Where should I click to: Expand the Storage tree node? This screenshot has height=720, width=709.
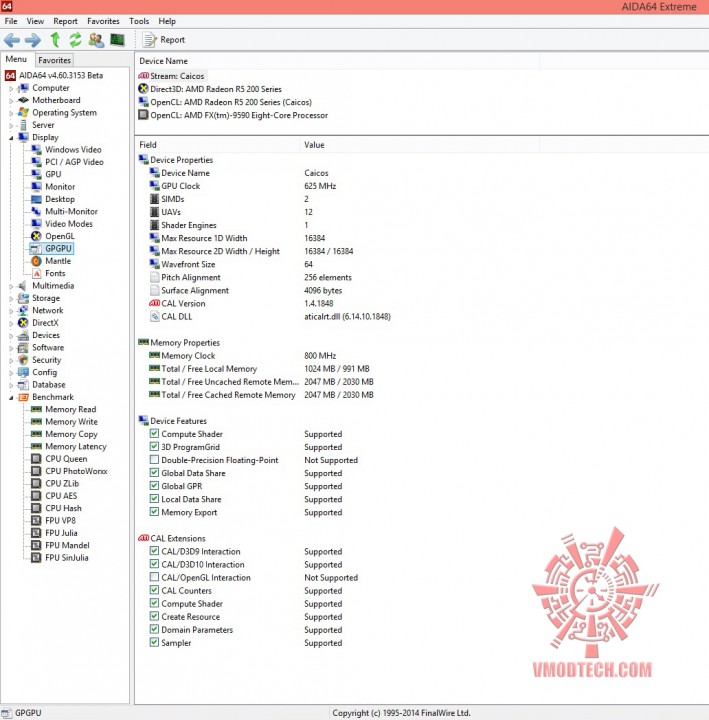[11, 299]
